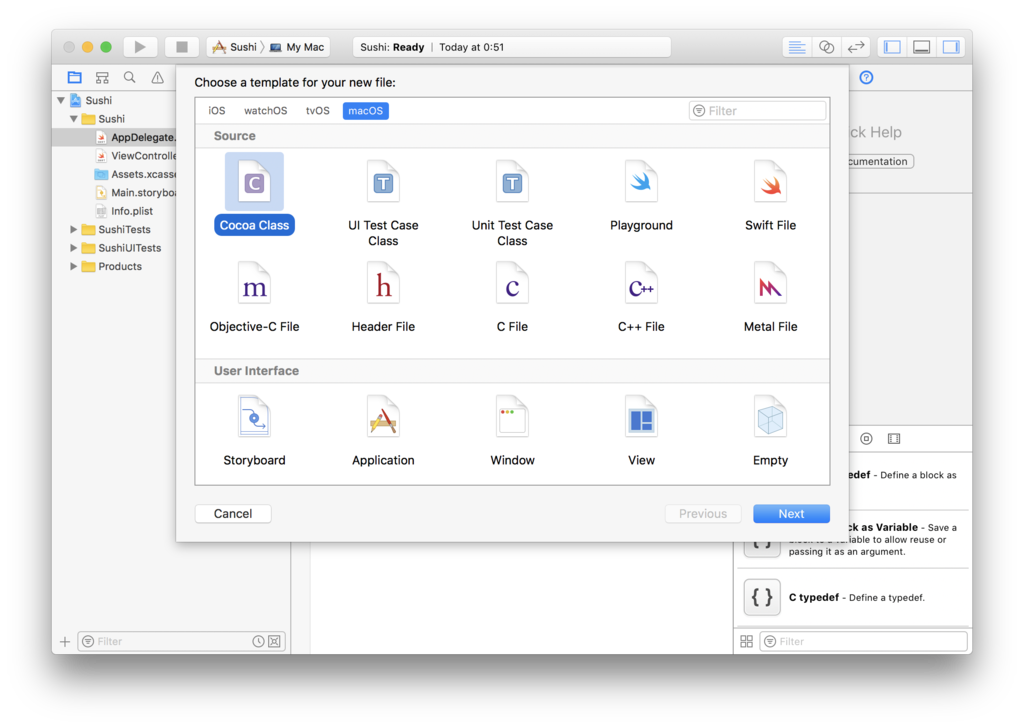This screenshot has width=1024, height=728.
Task: Stop the running scheme
Action: point(182,46)
